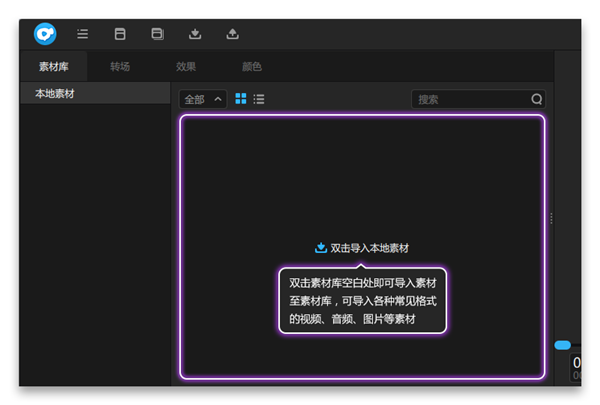Go to the 颜色 tab
600x405 pixels.
click(252, 67)
